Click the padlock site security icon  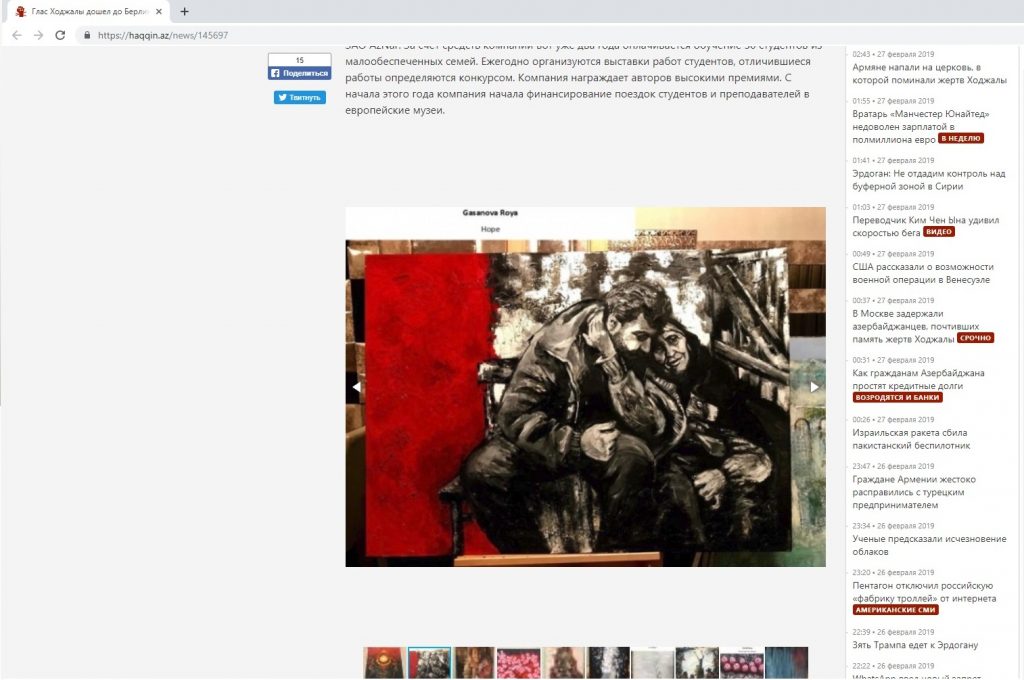(x=87, y=35)
